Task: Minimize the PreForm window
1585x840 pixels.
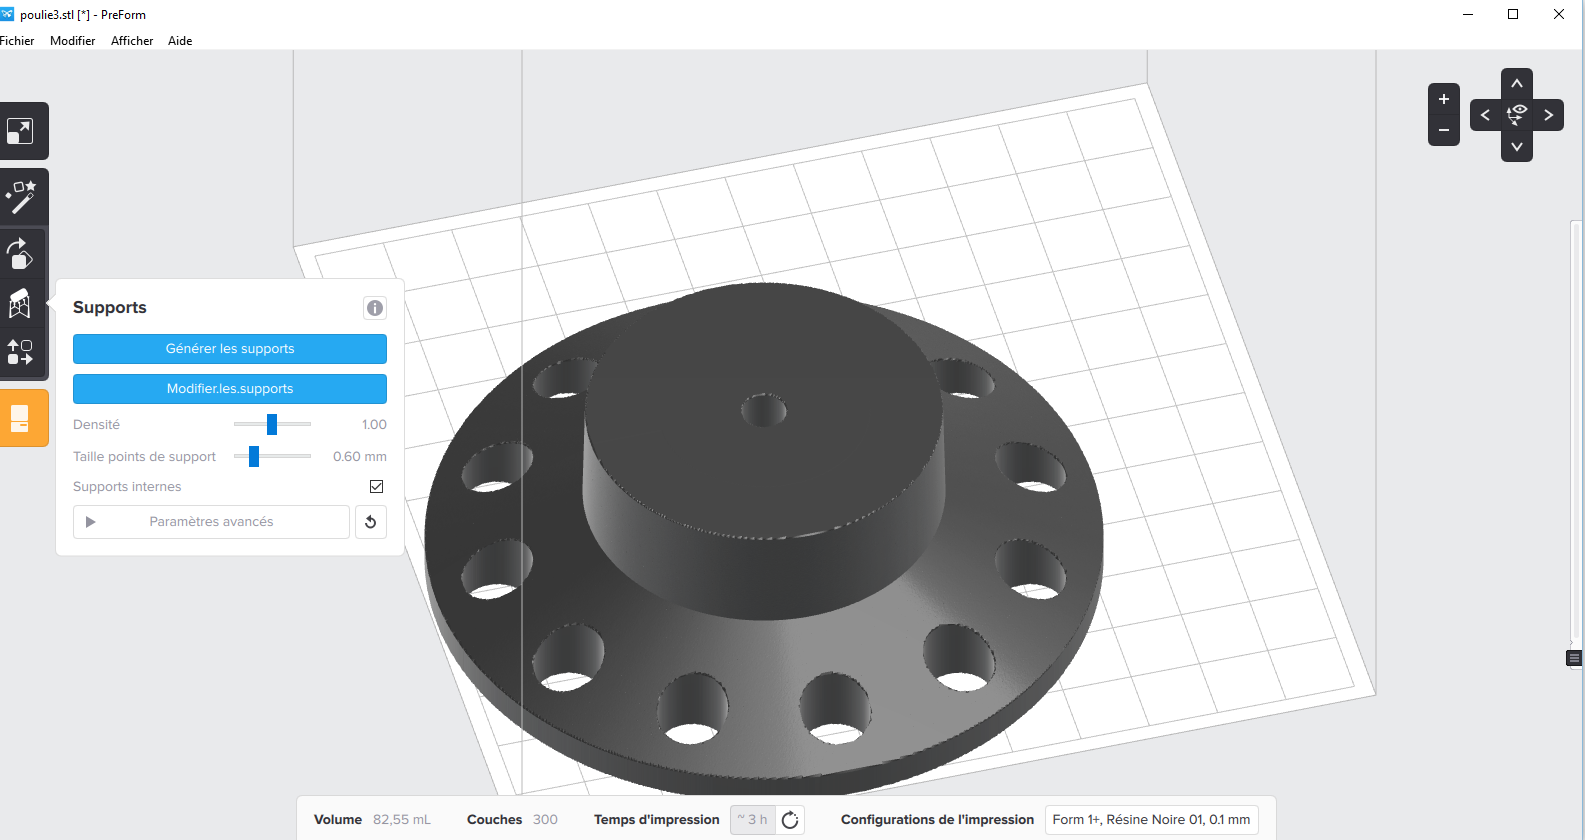Action: tap(1468, 14)
